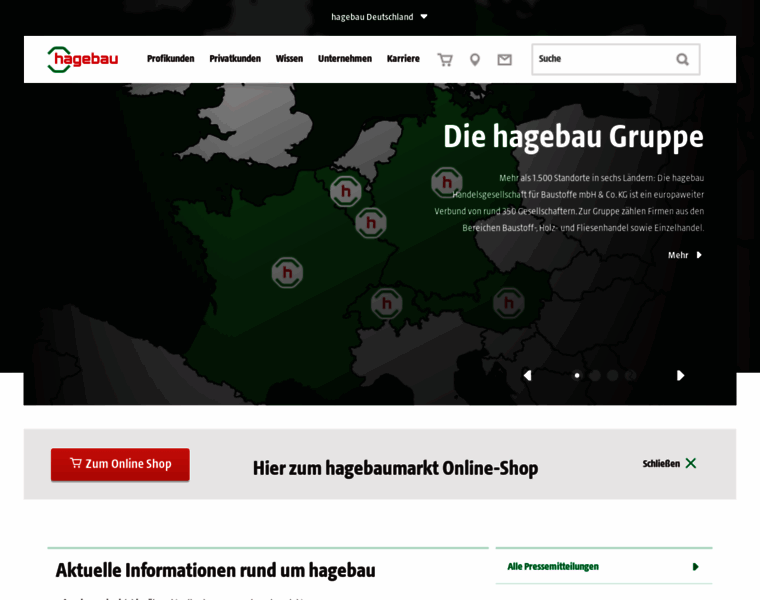Select the hagebau map marker over Austria

point(508,303)
